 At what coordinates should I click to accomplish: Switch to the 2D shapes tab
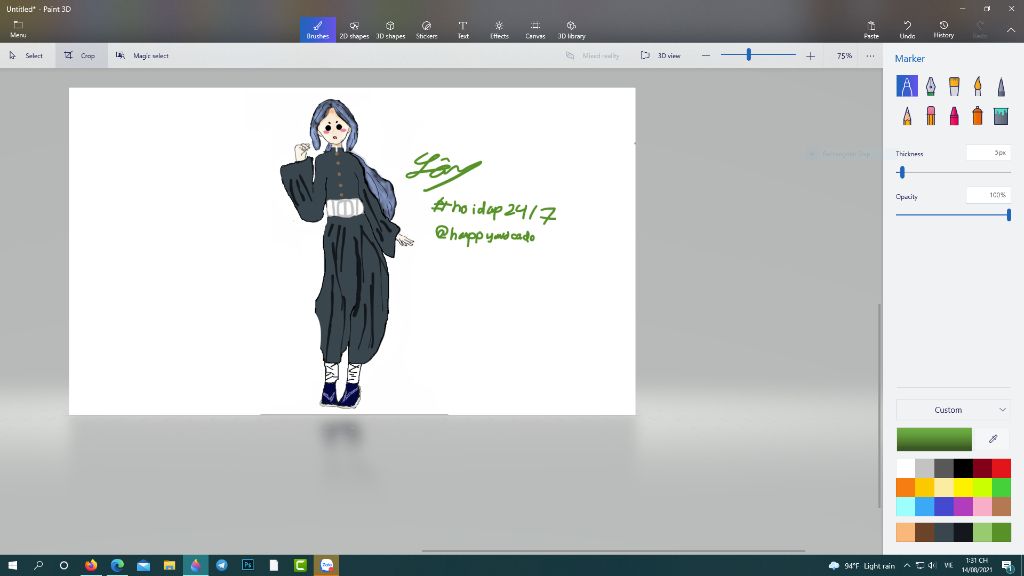354,29
